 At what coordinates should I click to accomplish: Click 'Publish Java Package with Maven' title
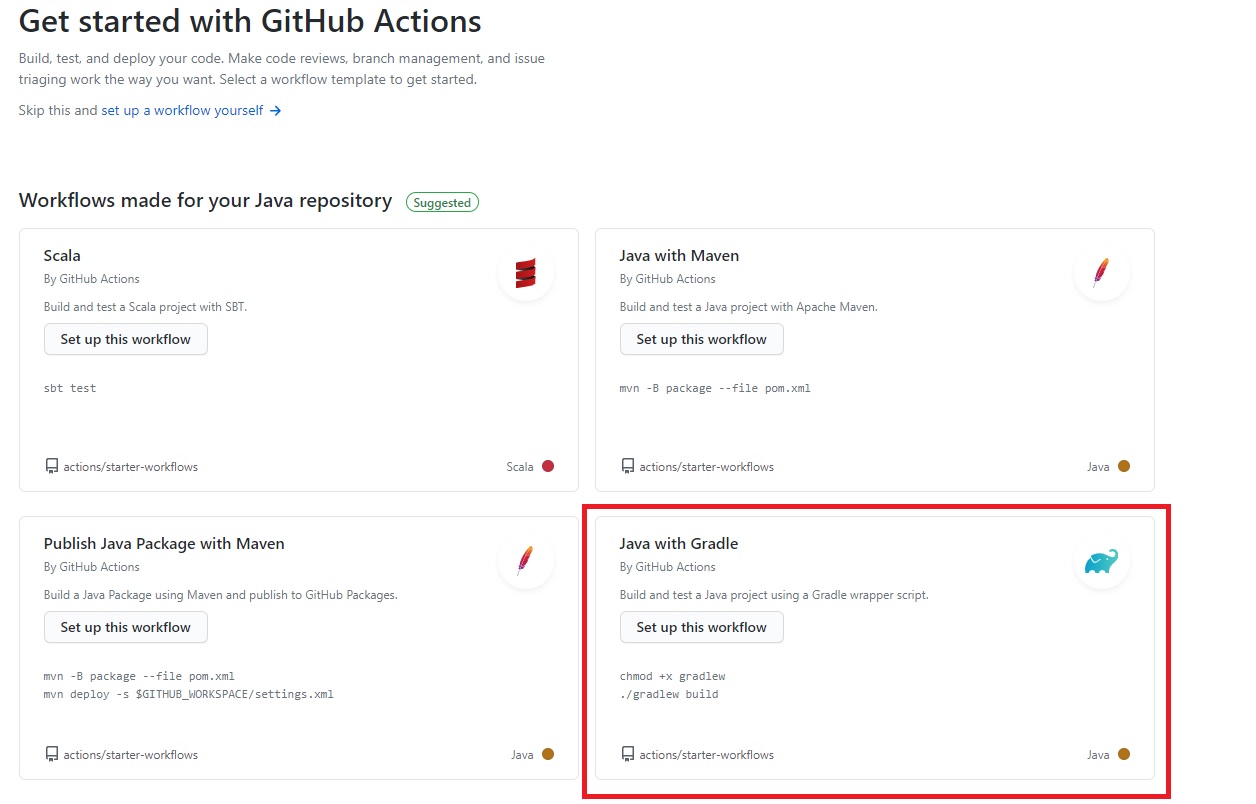click(164, 543)
